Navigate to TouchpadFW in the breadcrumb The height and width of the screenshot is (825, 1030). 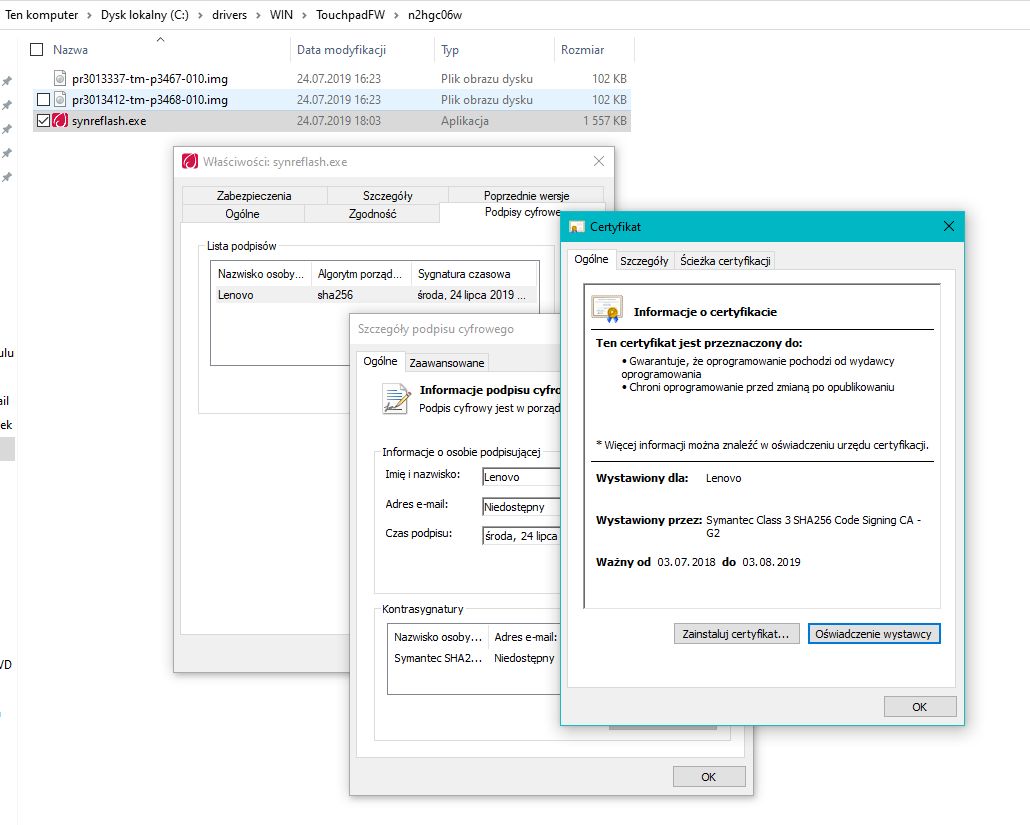[351, 15]
